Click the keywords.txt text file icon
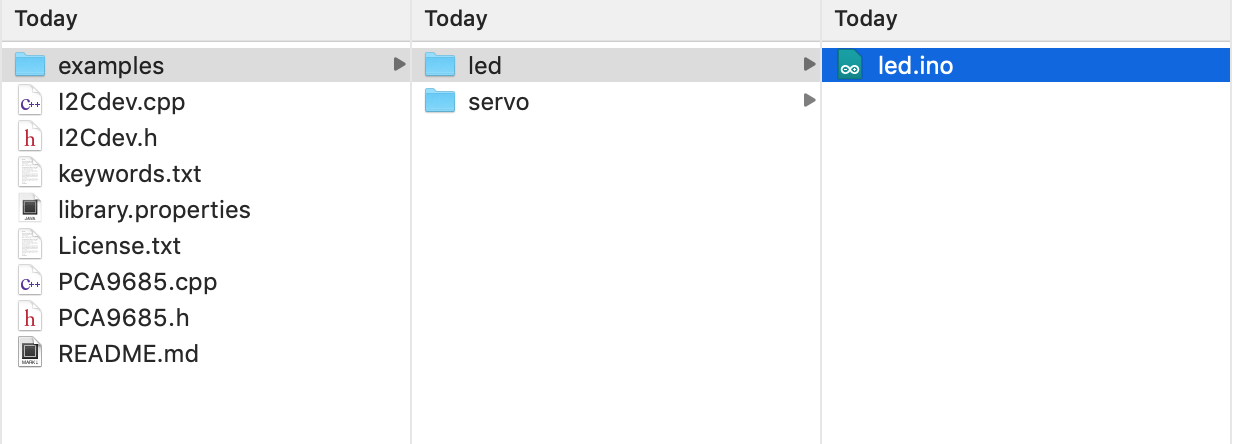 click(31, 174)
